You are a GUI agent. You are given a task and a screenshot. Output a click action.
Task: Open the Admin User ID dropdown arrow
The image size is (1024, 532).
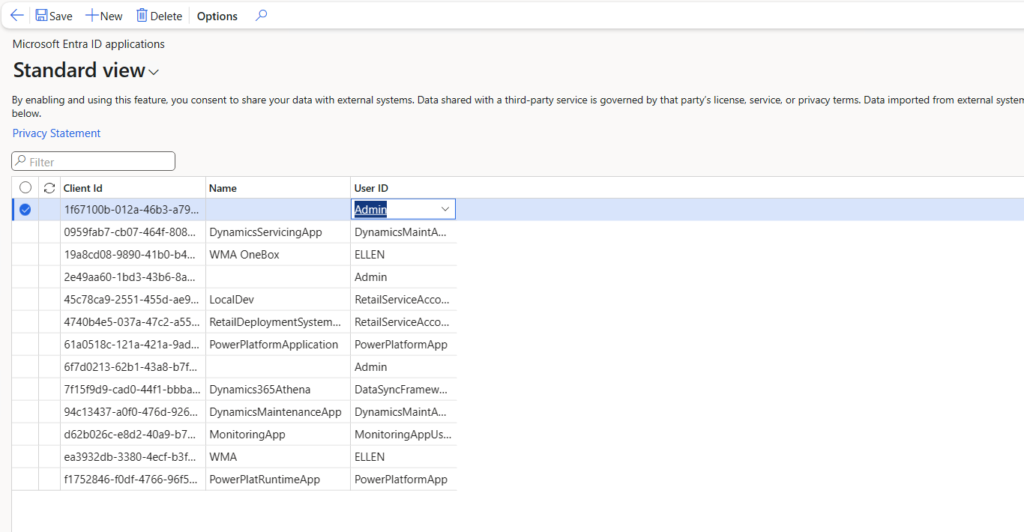(x=445, y=210)
